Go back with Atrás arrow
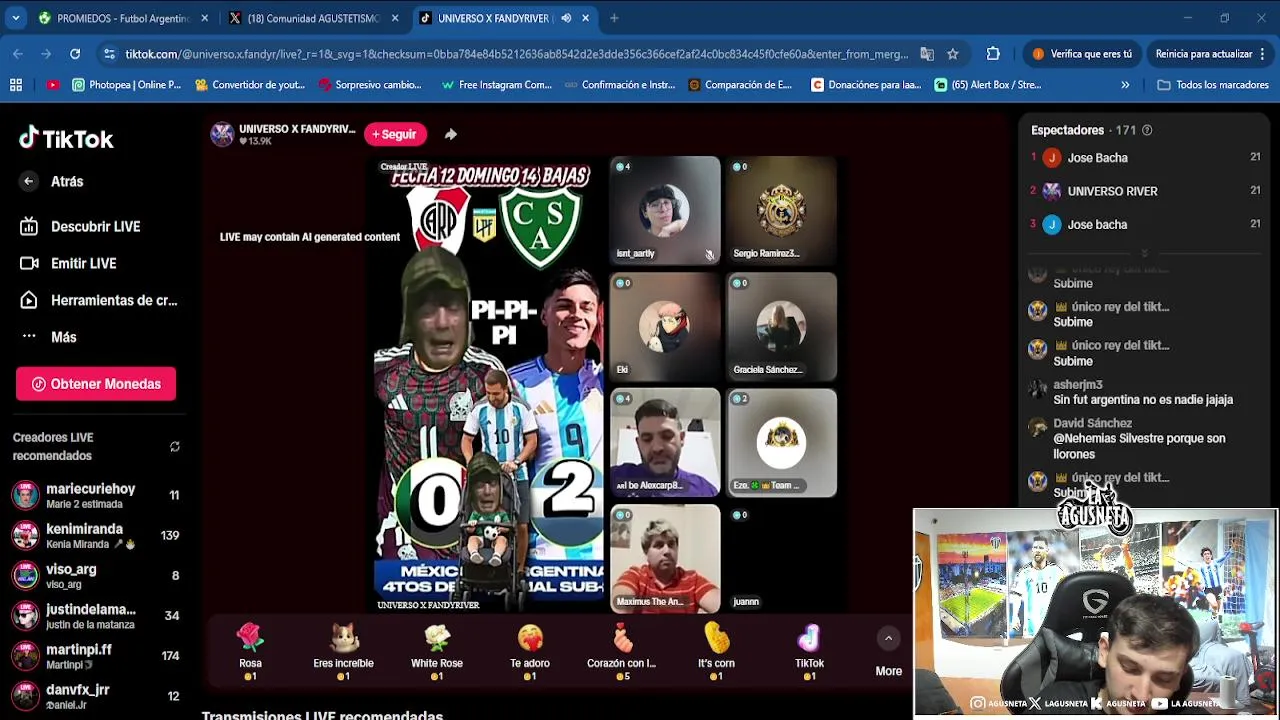The image size is (1280, 720). 29,181
